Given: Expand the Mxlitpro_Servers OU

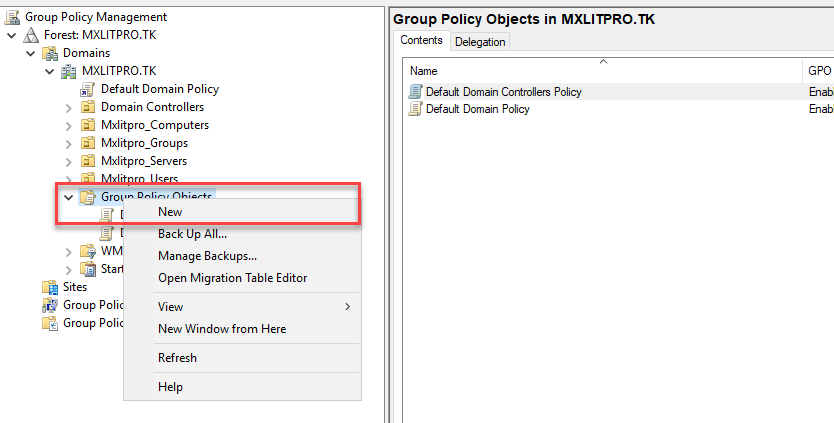Looking at the screenshot, I should [x=68, y=161].
